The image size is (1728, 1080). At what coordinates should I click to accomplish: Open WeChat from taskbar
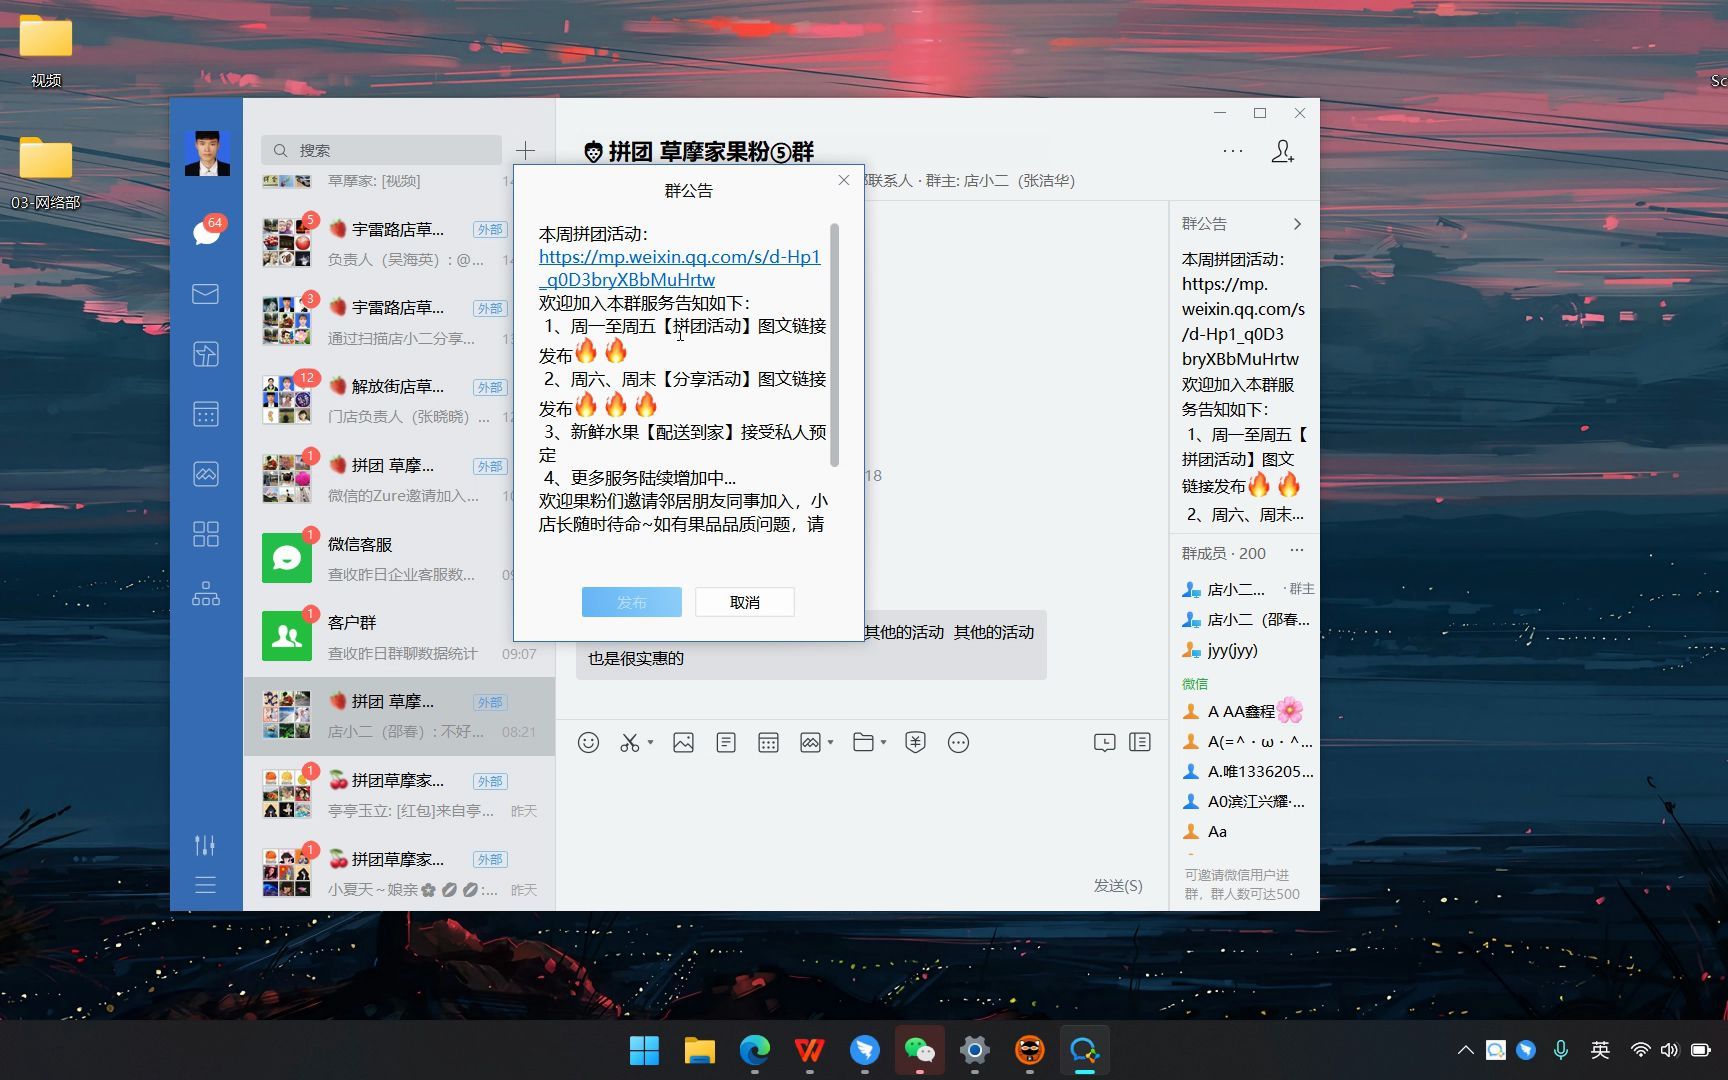[919, 1050]
